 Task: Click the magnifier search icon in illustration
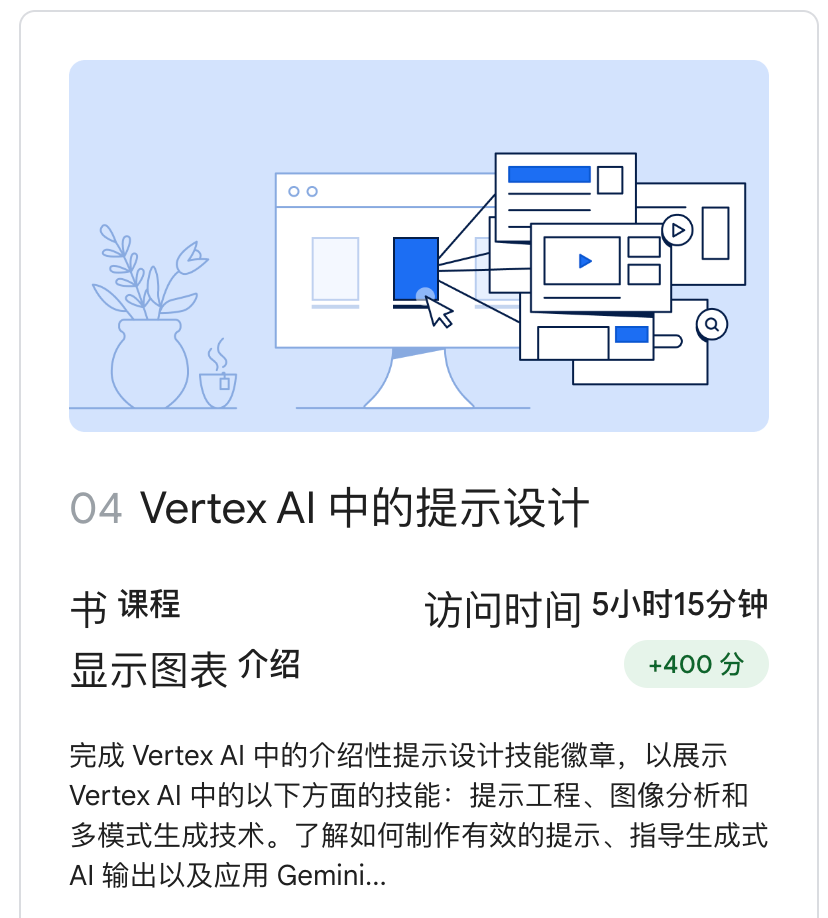[x=712, y=324]
